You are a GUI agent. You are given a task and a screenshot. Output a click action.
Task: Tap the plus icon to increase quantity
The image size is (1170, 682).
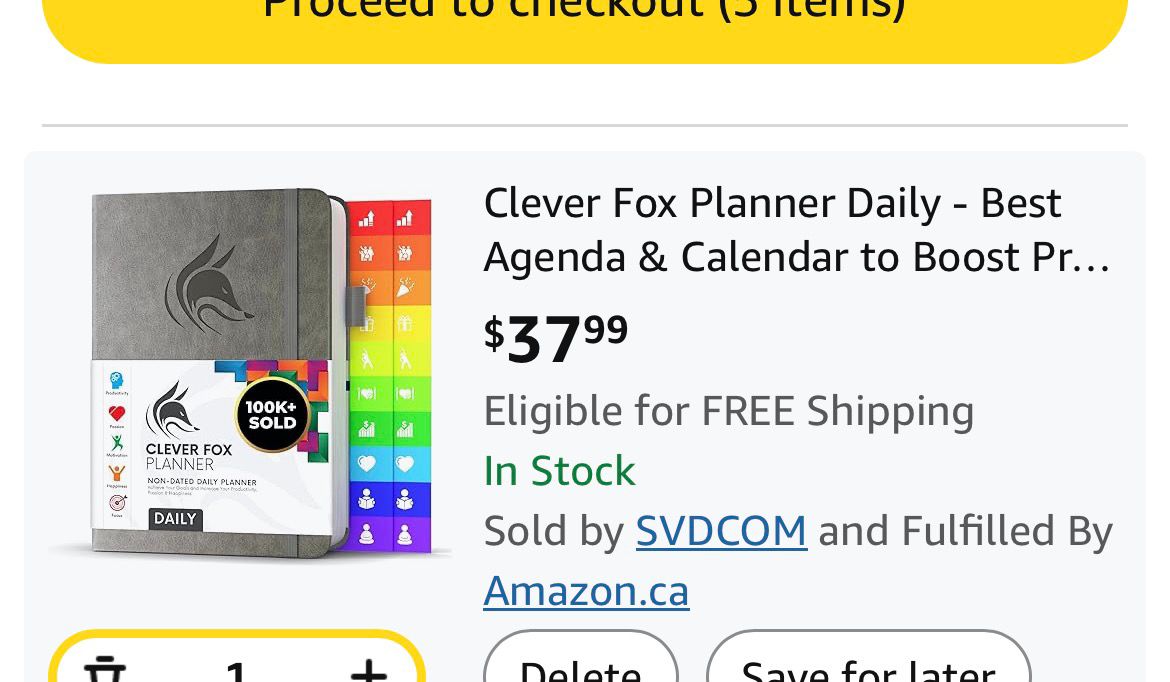point(368,670)
